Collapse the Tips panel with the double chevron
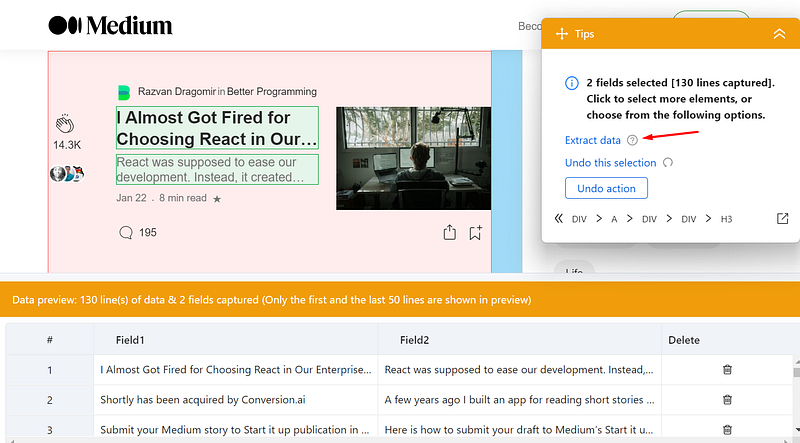The image size is (800, 443). [779, 34]
